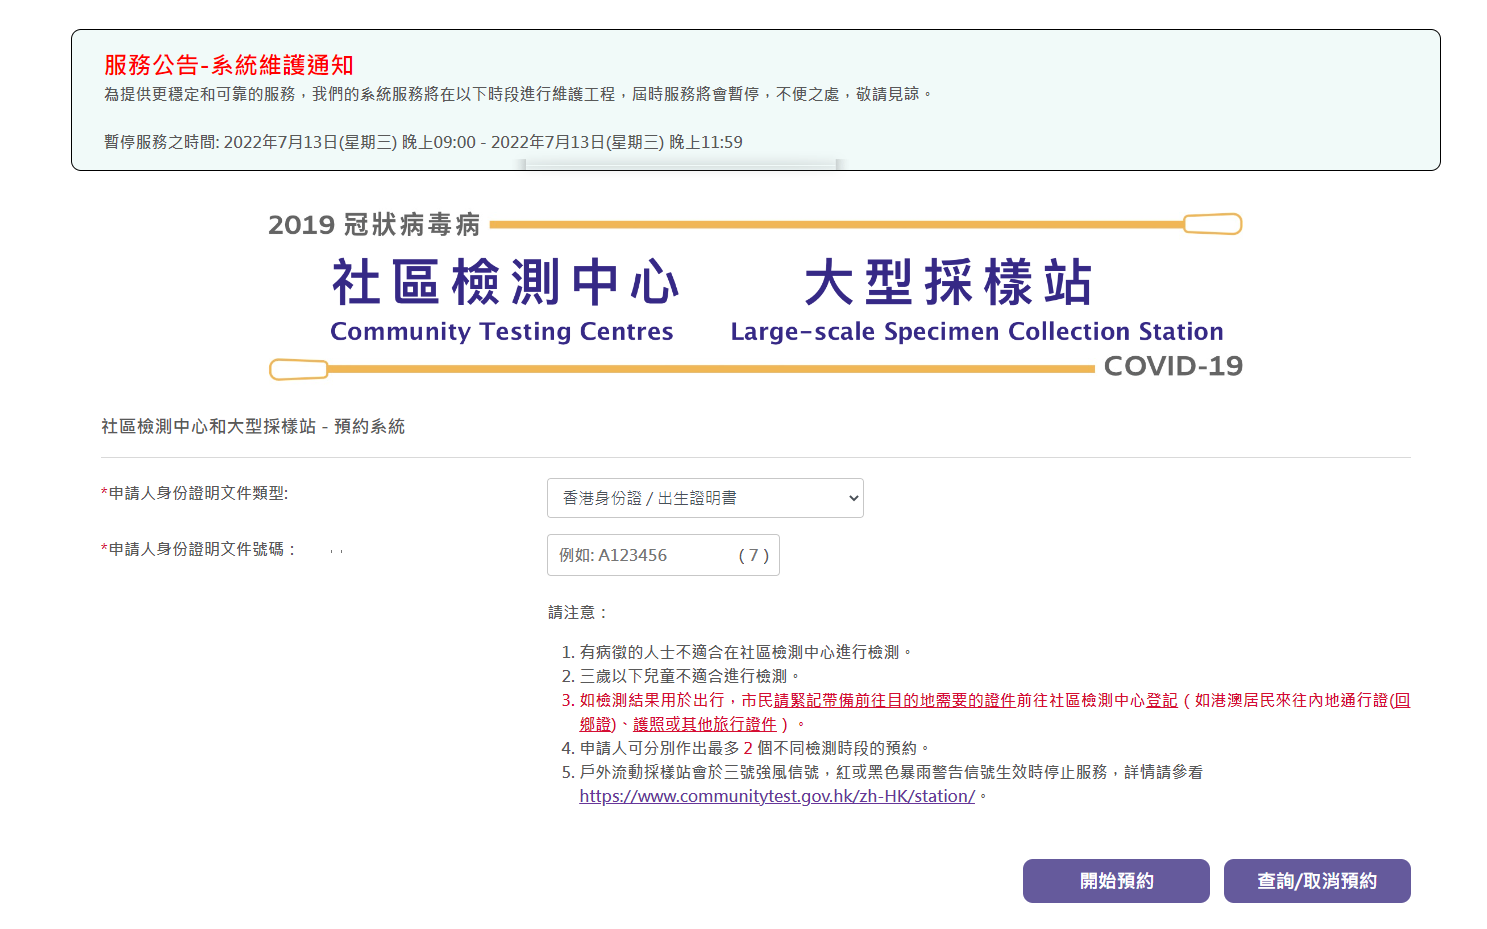
Task: Click the 申請人身份證明文件類型 label
Action: (x=195, y=493)
